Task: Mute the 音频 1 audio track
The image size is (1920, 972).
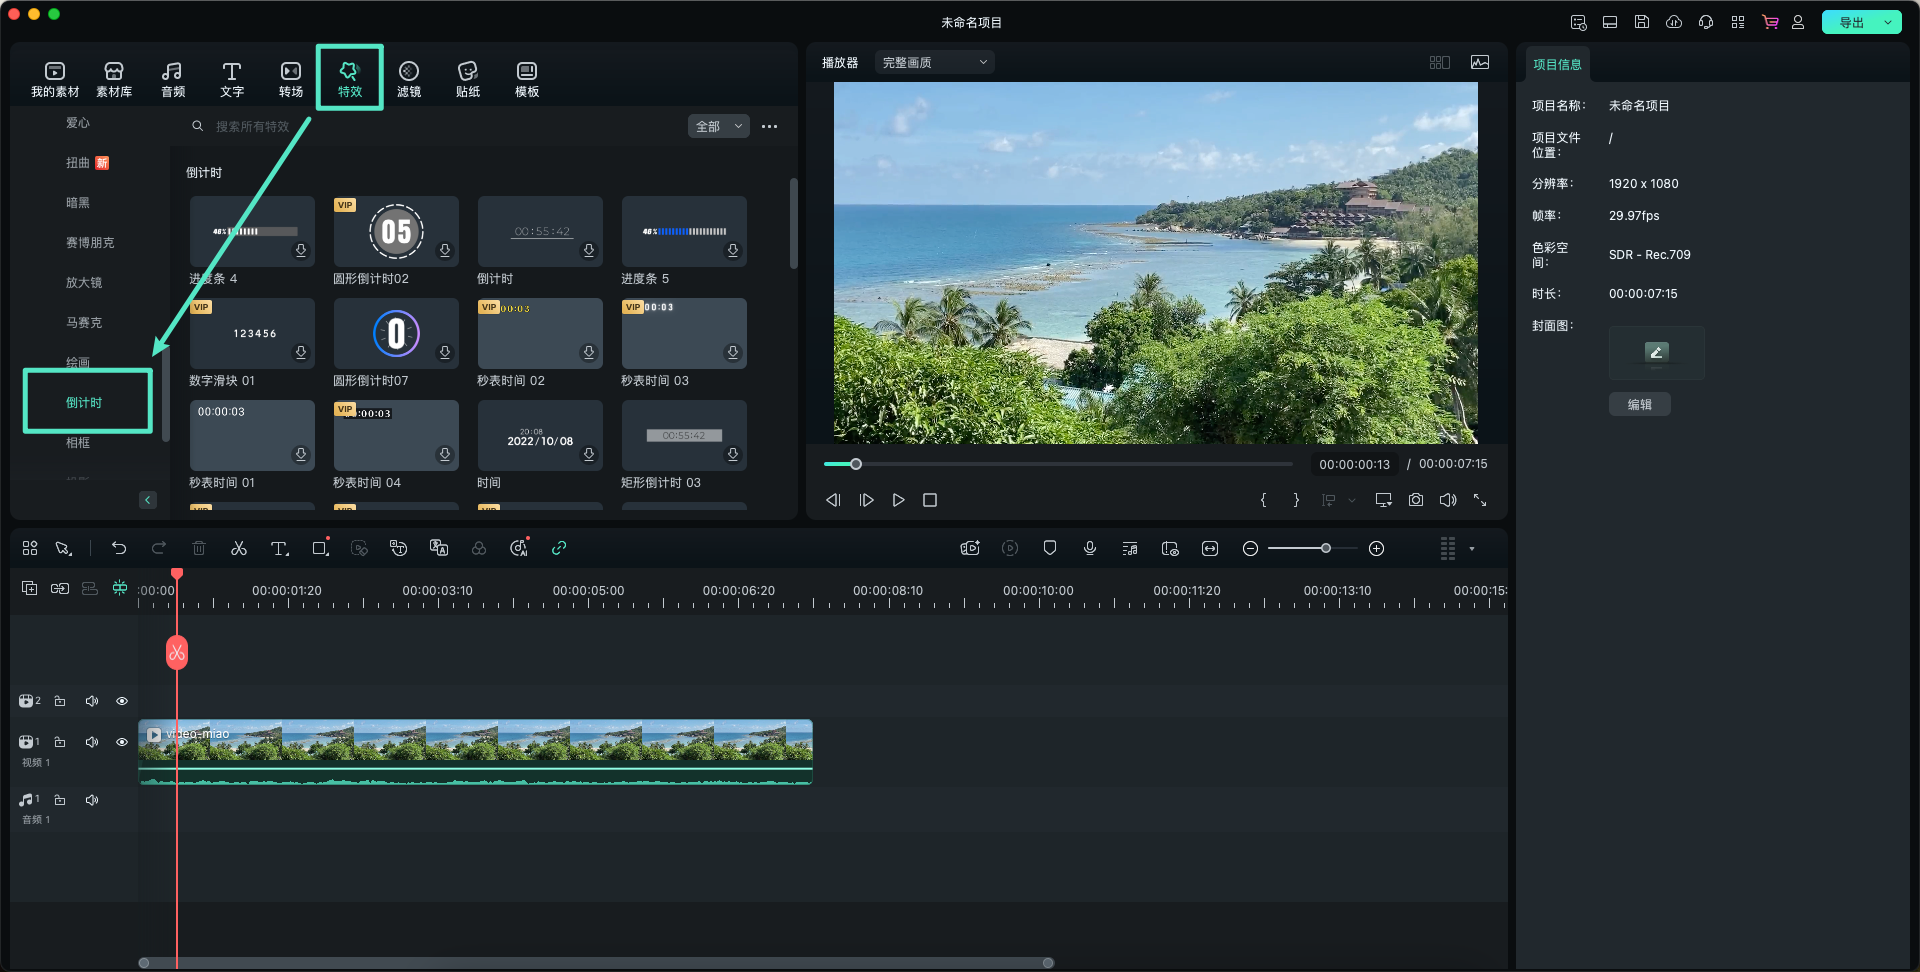Action: coord(92,800)
